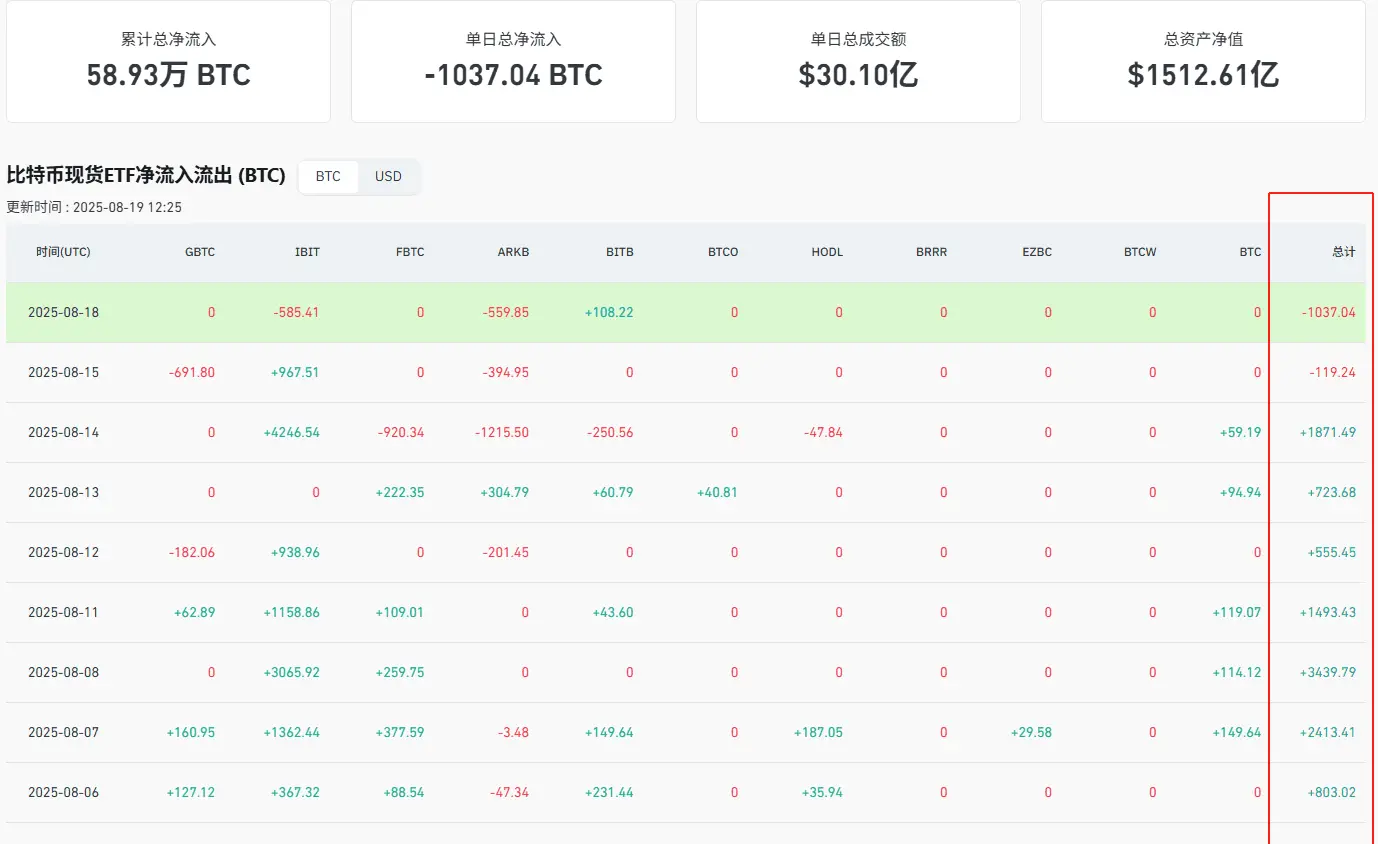Click the -691.80 GBTC value
The image size is (1378, 844).
pyautogui.click(x=192, y=372)
